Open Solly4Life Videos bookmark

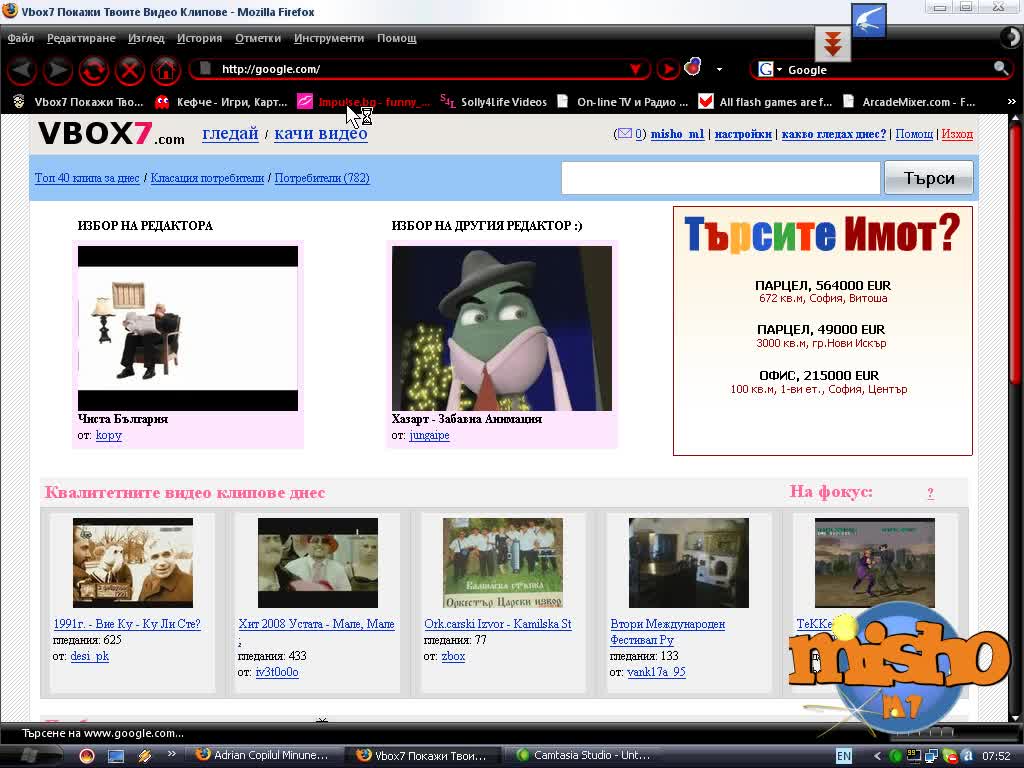pos(494,102)
